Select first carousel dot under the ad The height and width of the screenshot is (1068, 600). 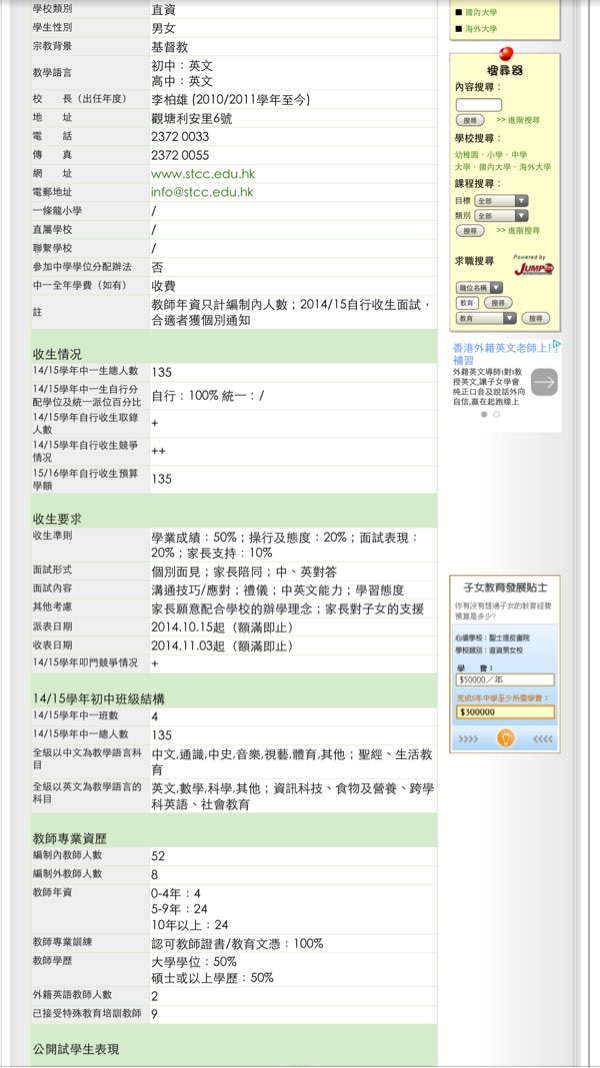(486, 414)
